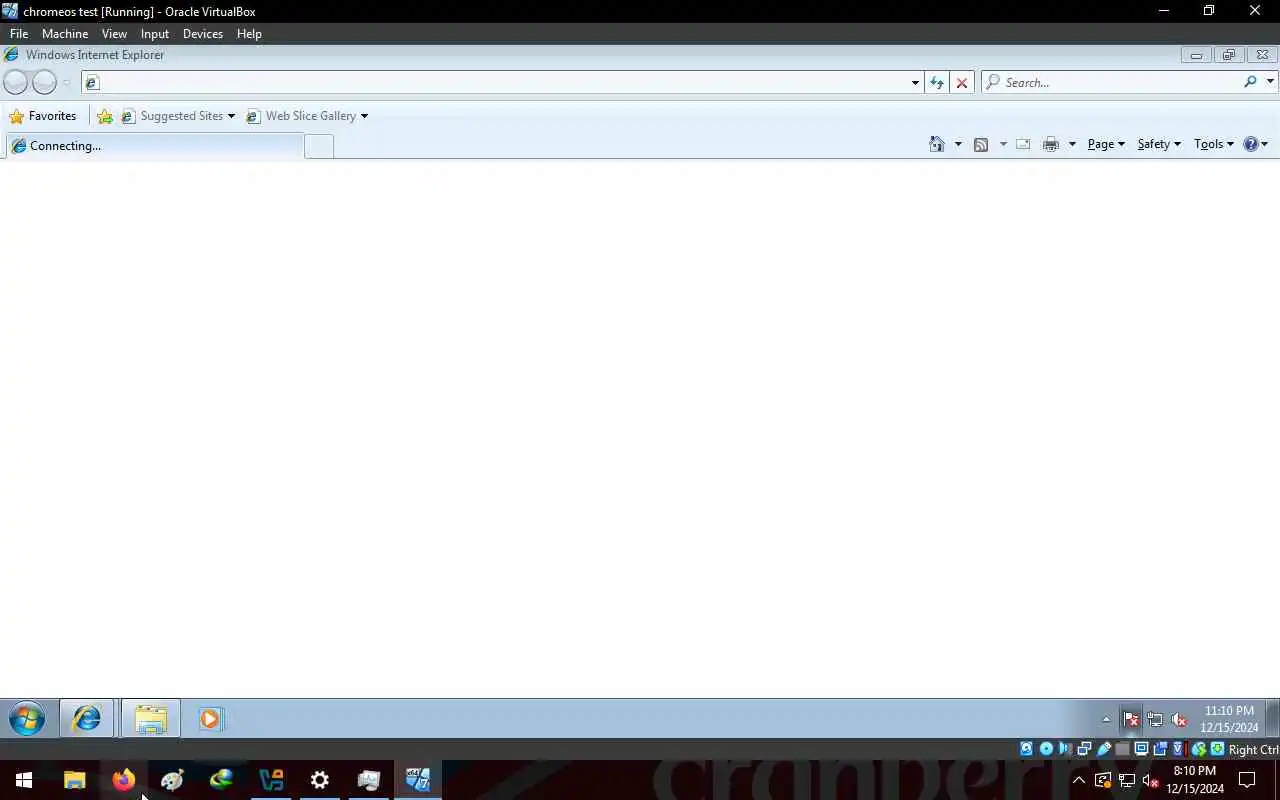
Task: Show hidden icons in host system tray
Action: (x=1079, y=780)
